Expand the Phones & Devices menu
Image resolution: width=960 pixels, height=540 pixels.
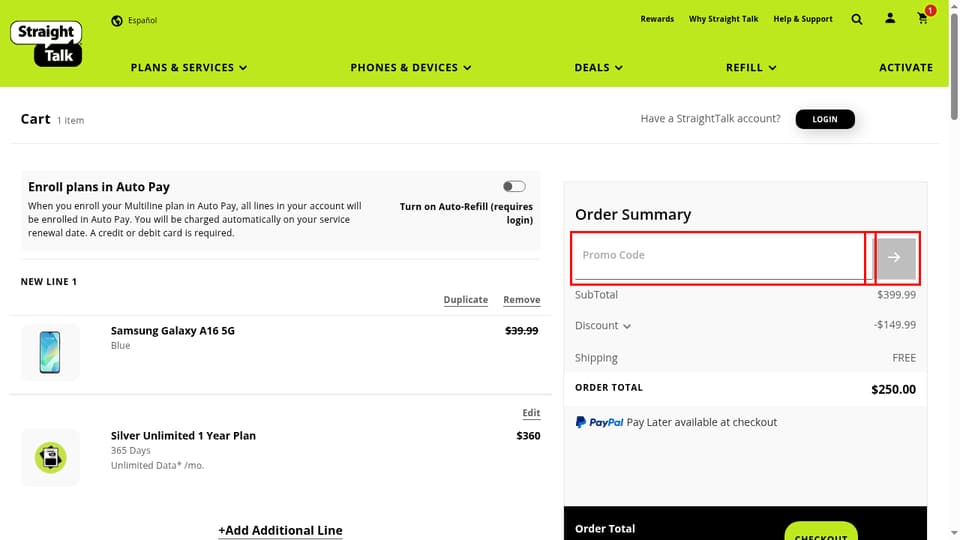[410, 67]
